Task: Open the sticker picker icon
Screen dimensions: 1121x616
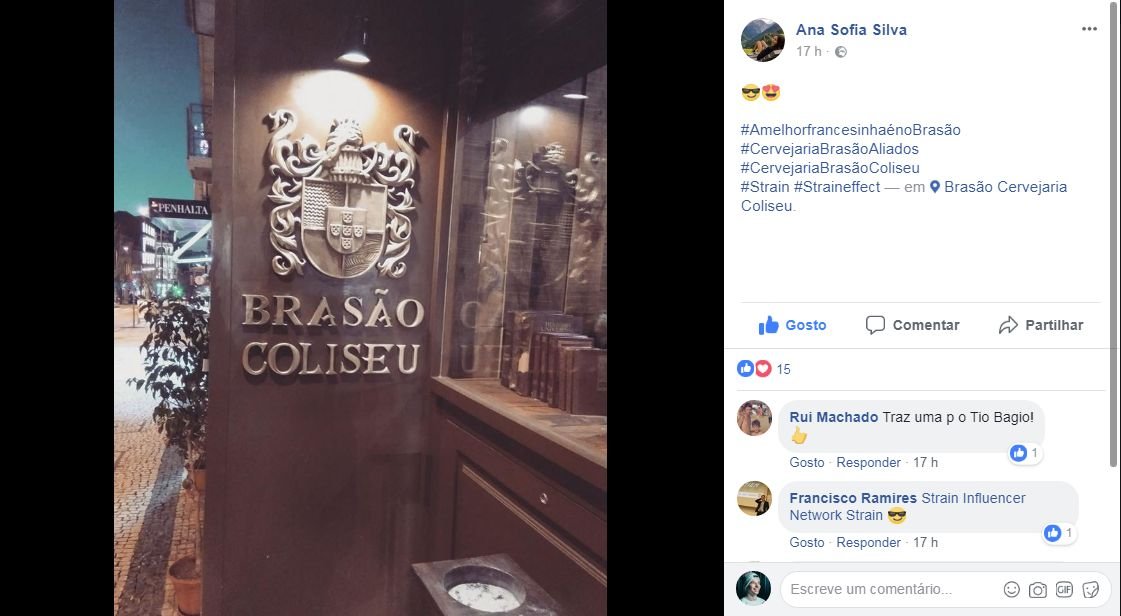Action: (1090, 590)
